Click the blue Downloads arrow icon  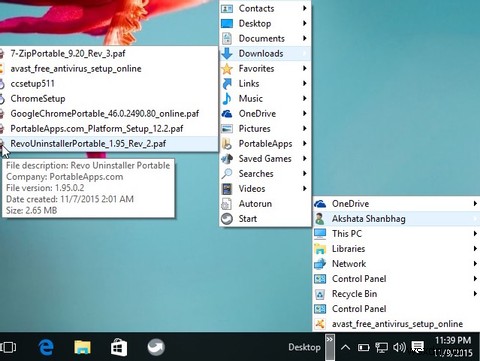pos(227,53)
